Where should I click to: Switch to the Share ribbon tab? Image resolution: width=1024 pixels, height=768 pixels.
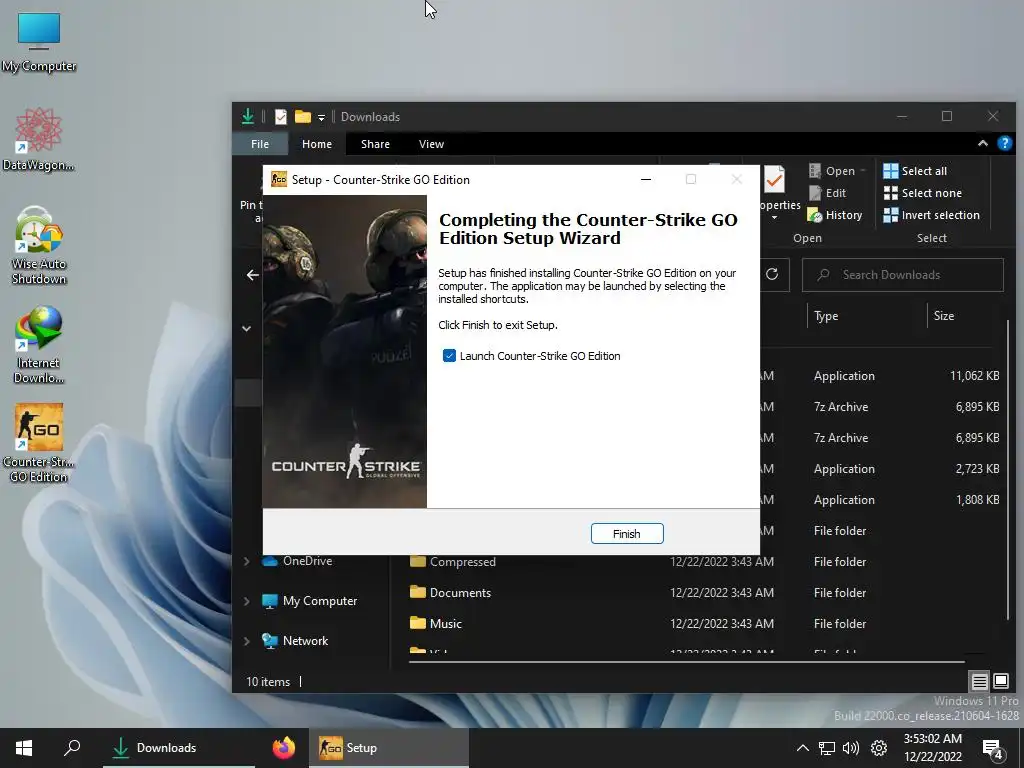[375, 144]
